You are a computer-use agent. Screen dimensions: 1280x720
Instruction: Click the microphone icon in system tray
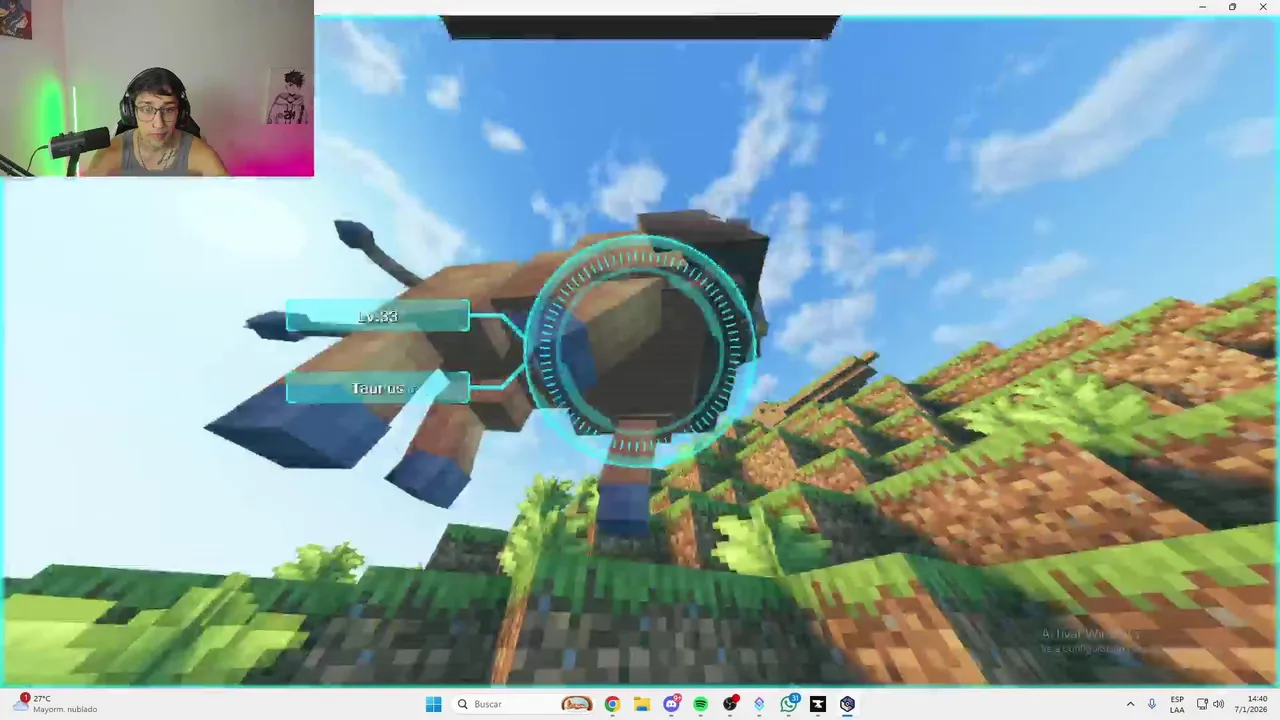(x=1152, y=704)
